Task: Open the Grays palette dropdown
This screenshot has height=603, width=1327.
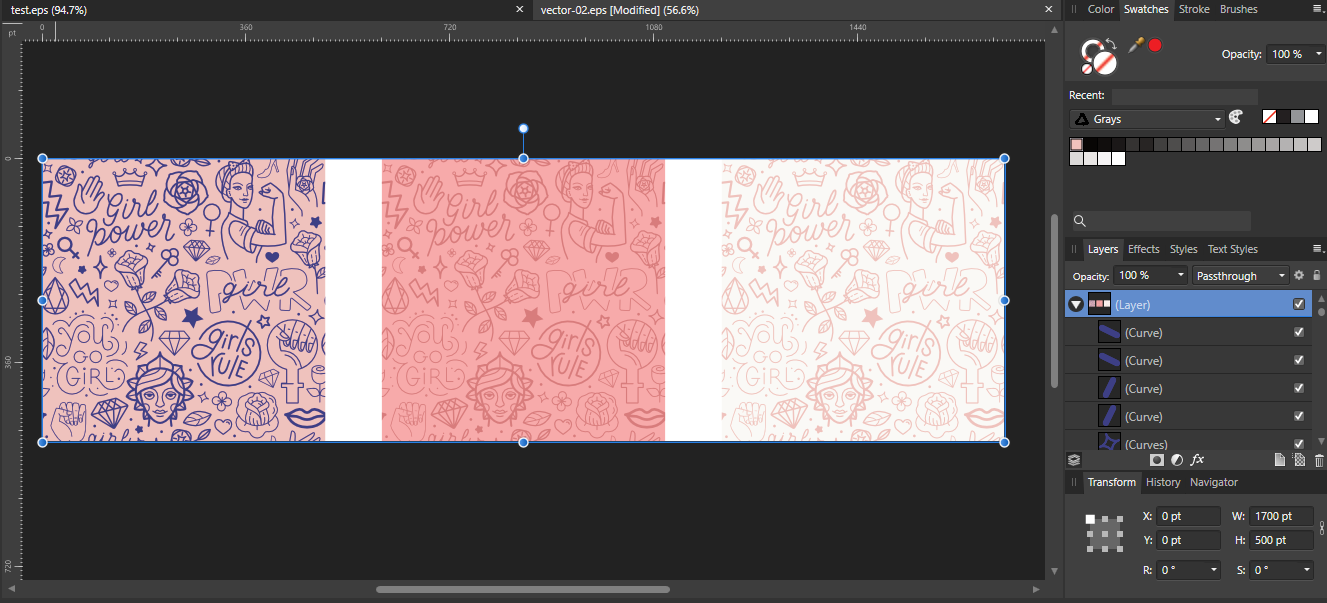Action: (1146, 118)
